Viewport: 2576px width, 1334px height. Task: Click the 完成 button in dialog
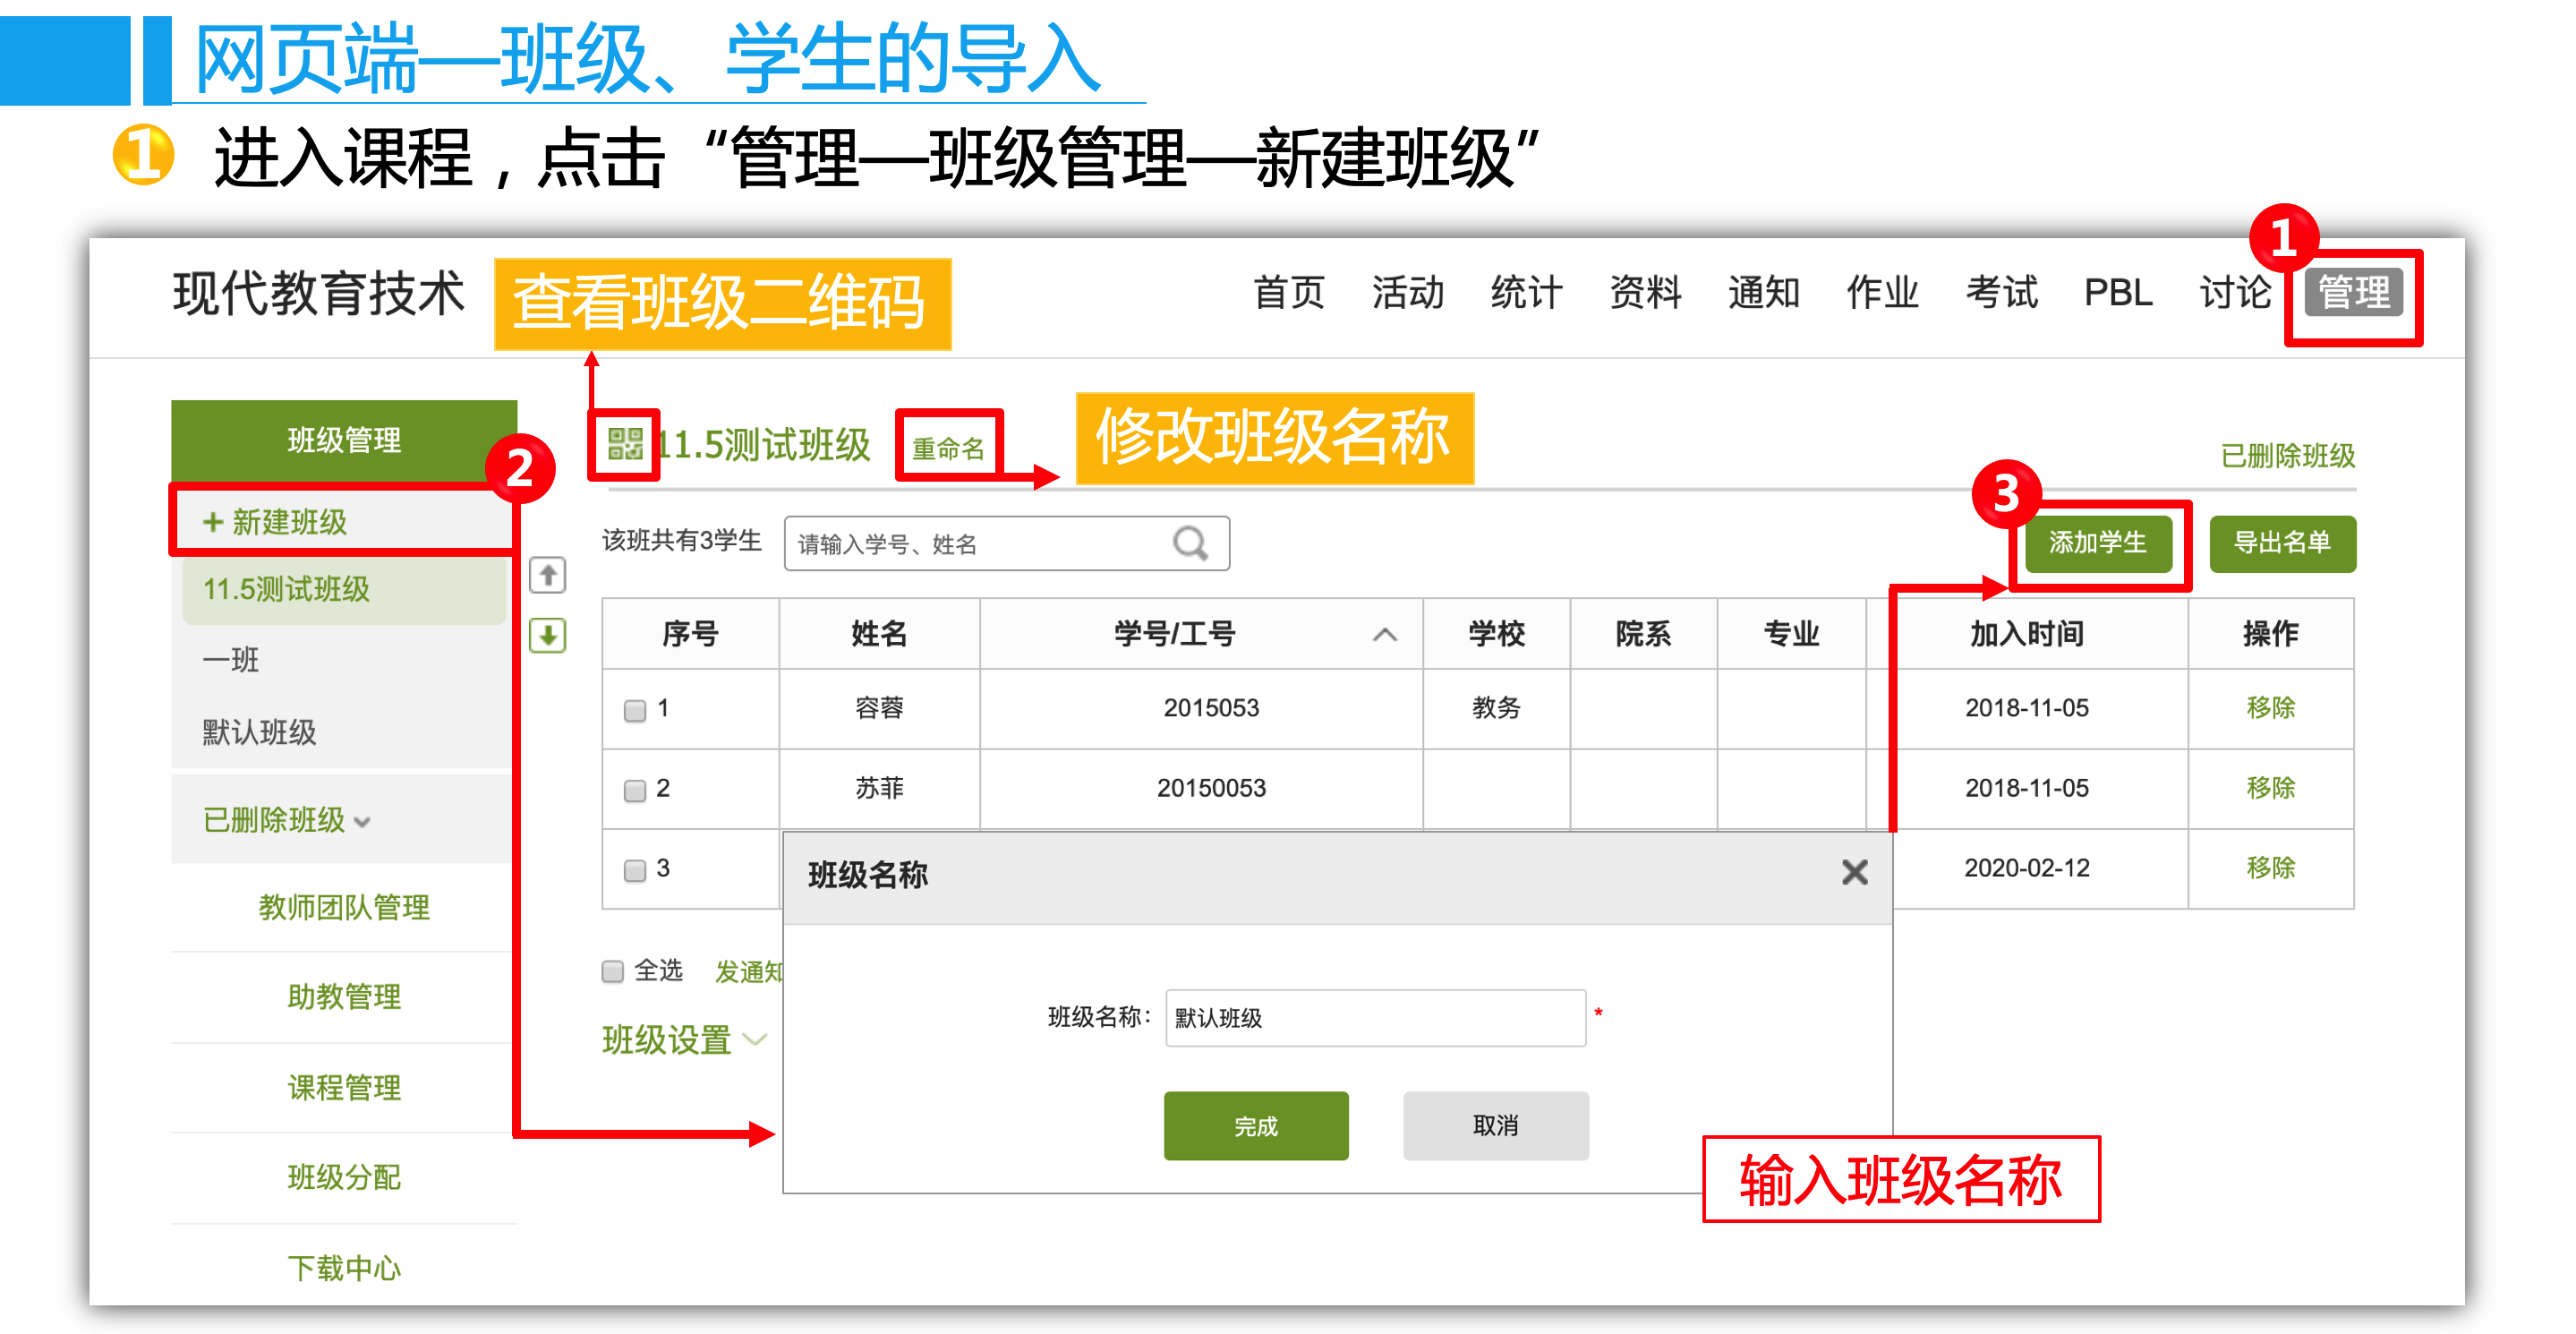(1255, 1125)
